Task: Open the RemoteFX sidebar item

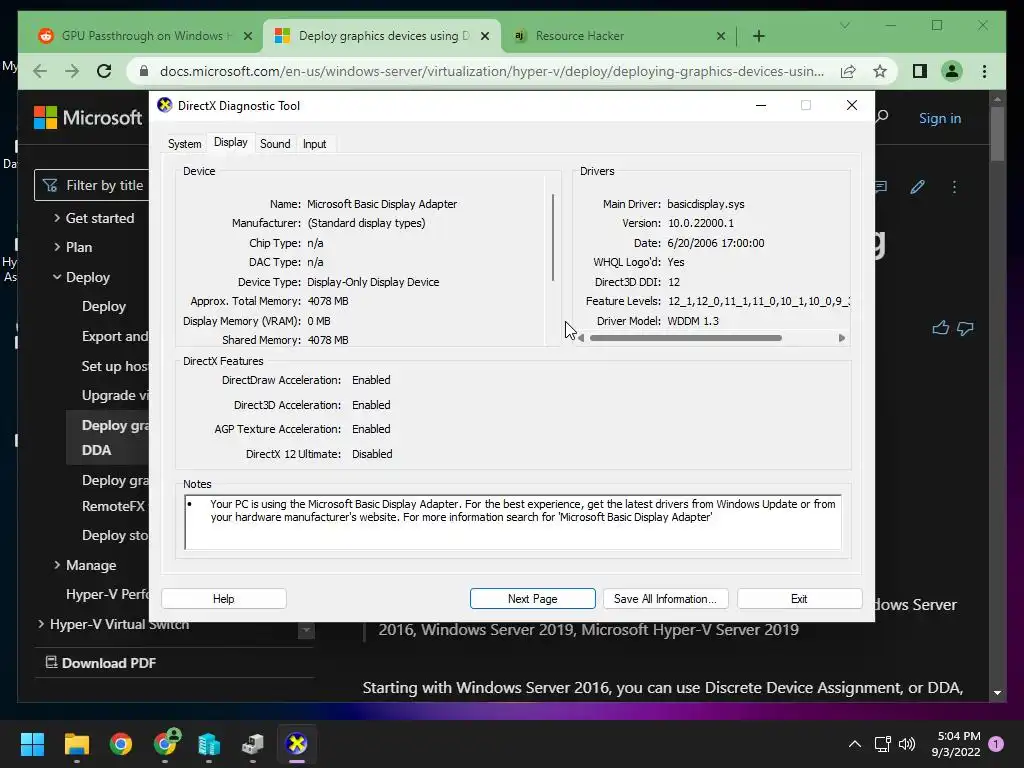Action: [115, 506]
